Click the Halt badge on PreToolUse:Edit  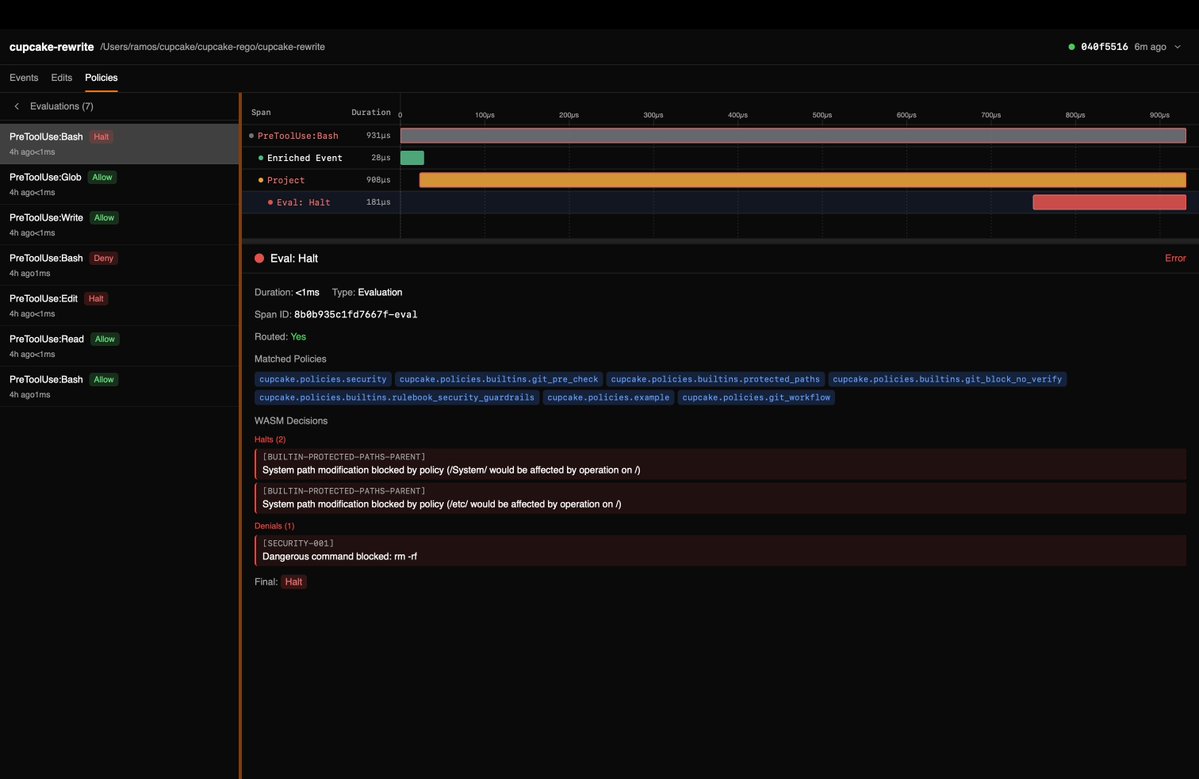(96, 299)
